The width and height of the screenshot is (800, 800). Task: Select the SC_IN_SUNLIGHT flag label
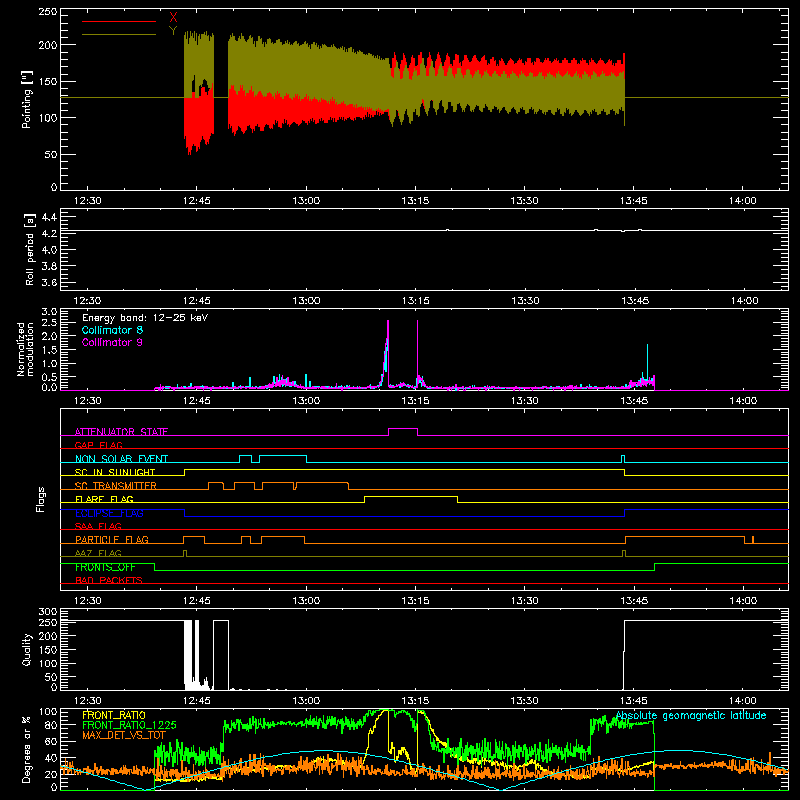115,472
